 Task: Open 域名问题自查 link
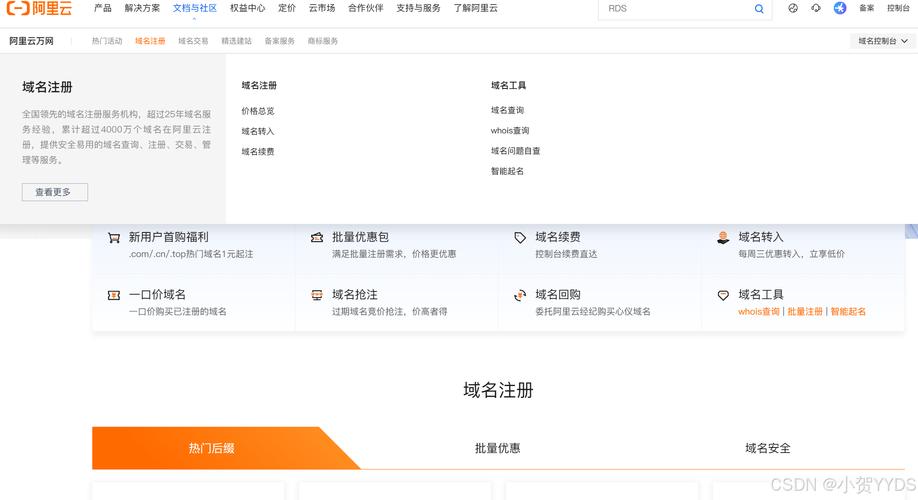[x=515, y=151]
